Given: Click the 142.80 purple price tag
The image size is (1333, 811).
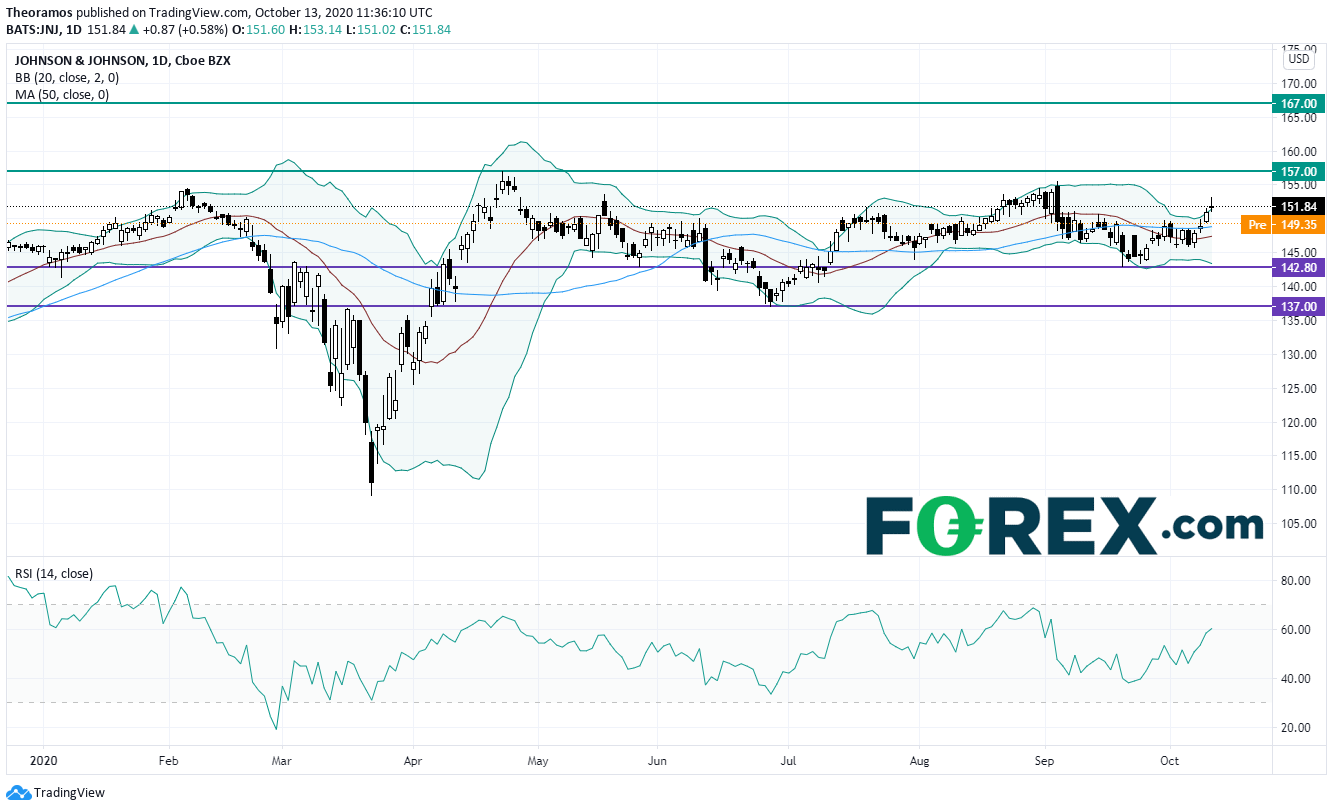Looking at the screenshot, I should click(x=1297, y=267).
